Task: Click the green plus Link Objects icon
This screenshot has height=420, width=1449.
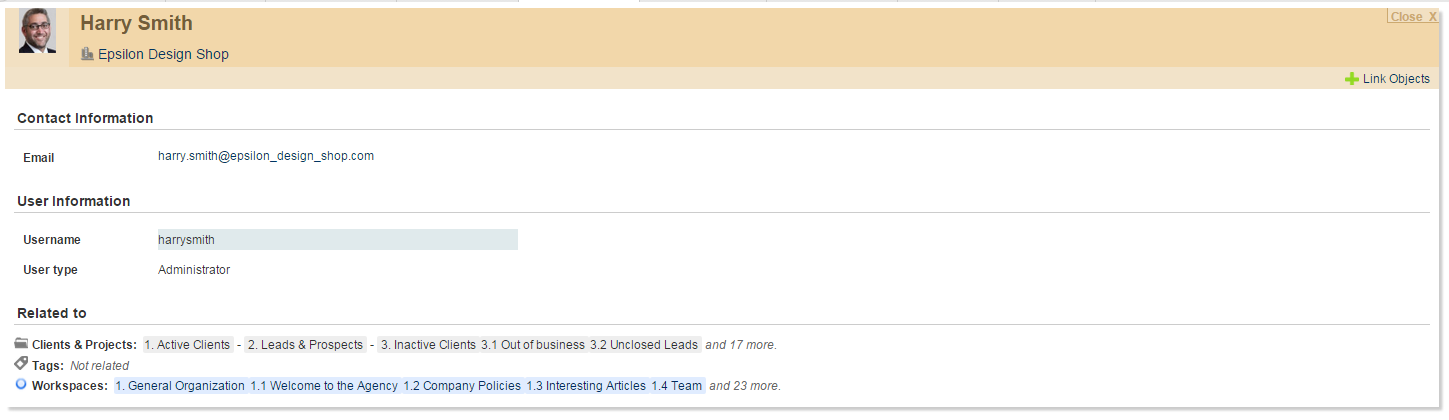Action: coord(1351,79)
